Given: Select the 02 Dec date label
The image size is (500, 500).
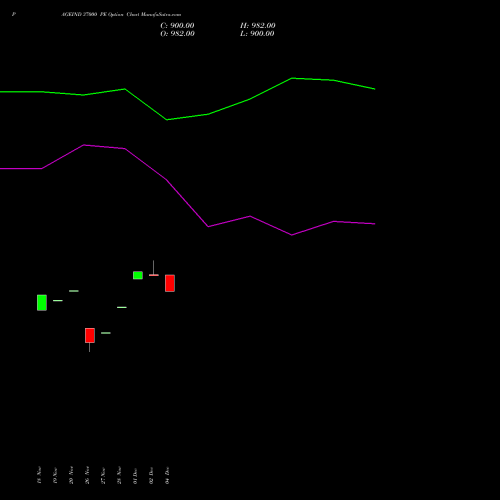Looking at the screenshot, I should tap(151, 475).
